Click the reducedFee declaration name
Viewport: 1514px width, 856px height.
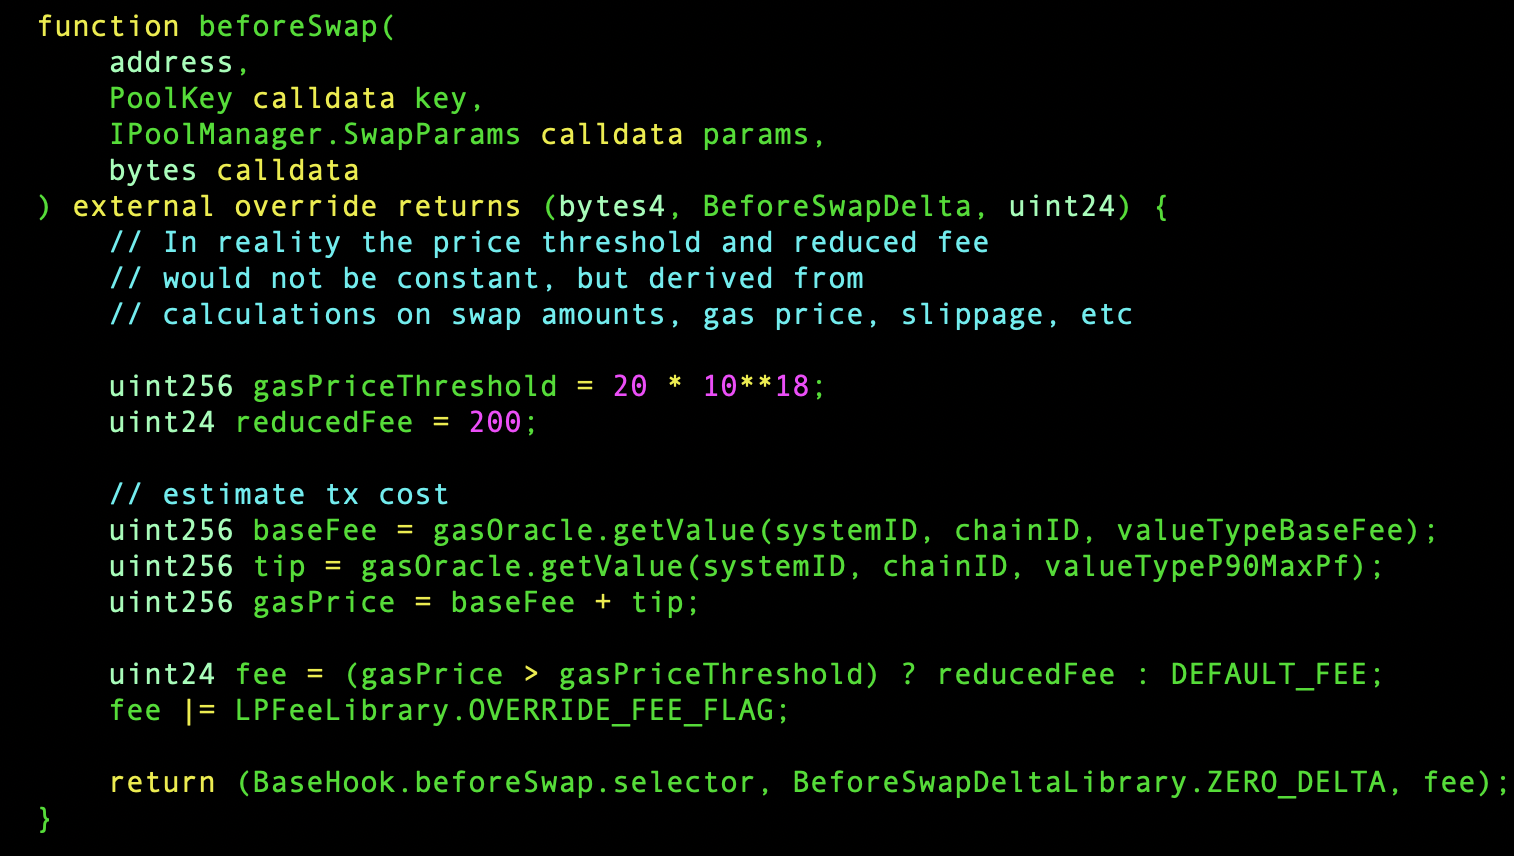[324, 423]
